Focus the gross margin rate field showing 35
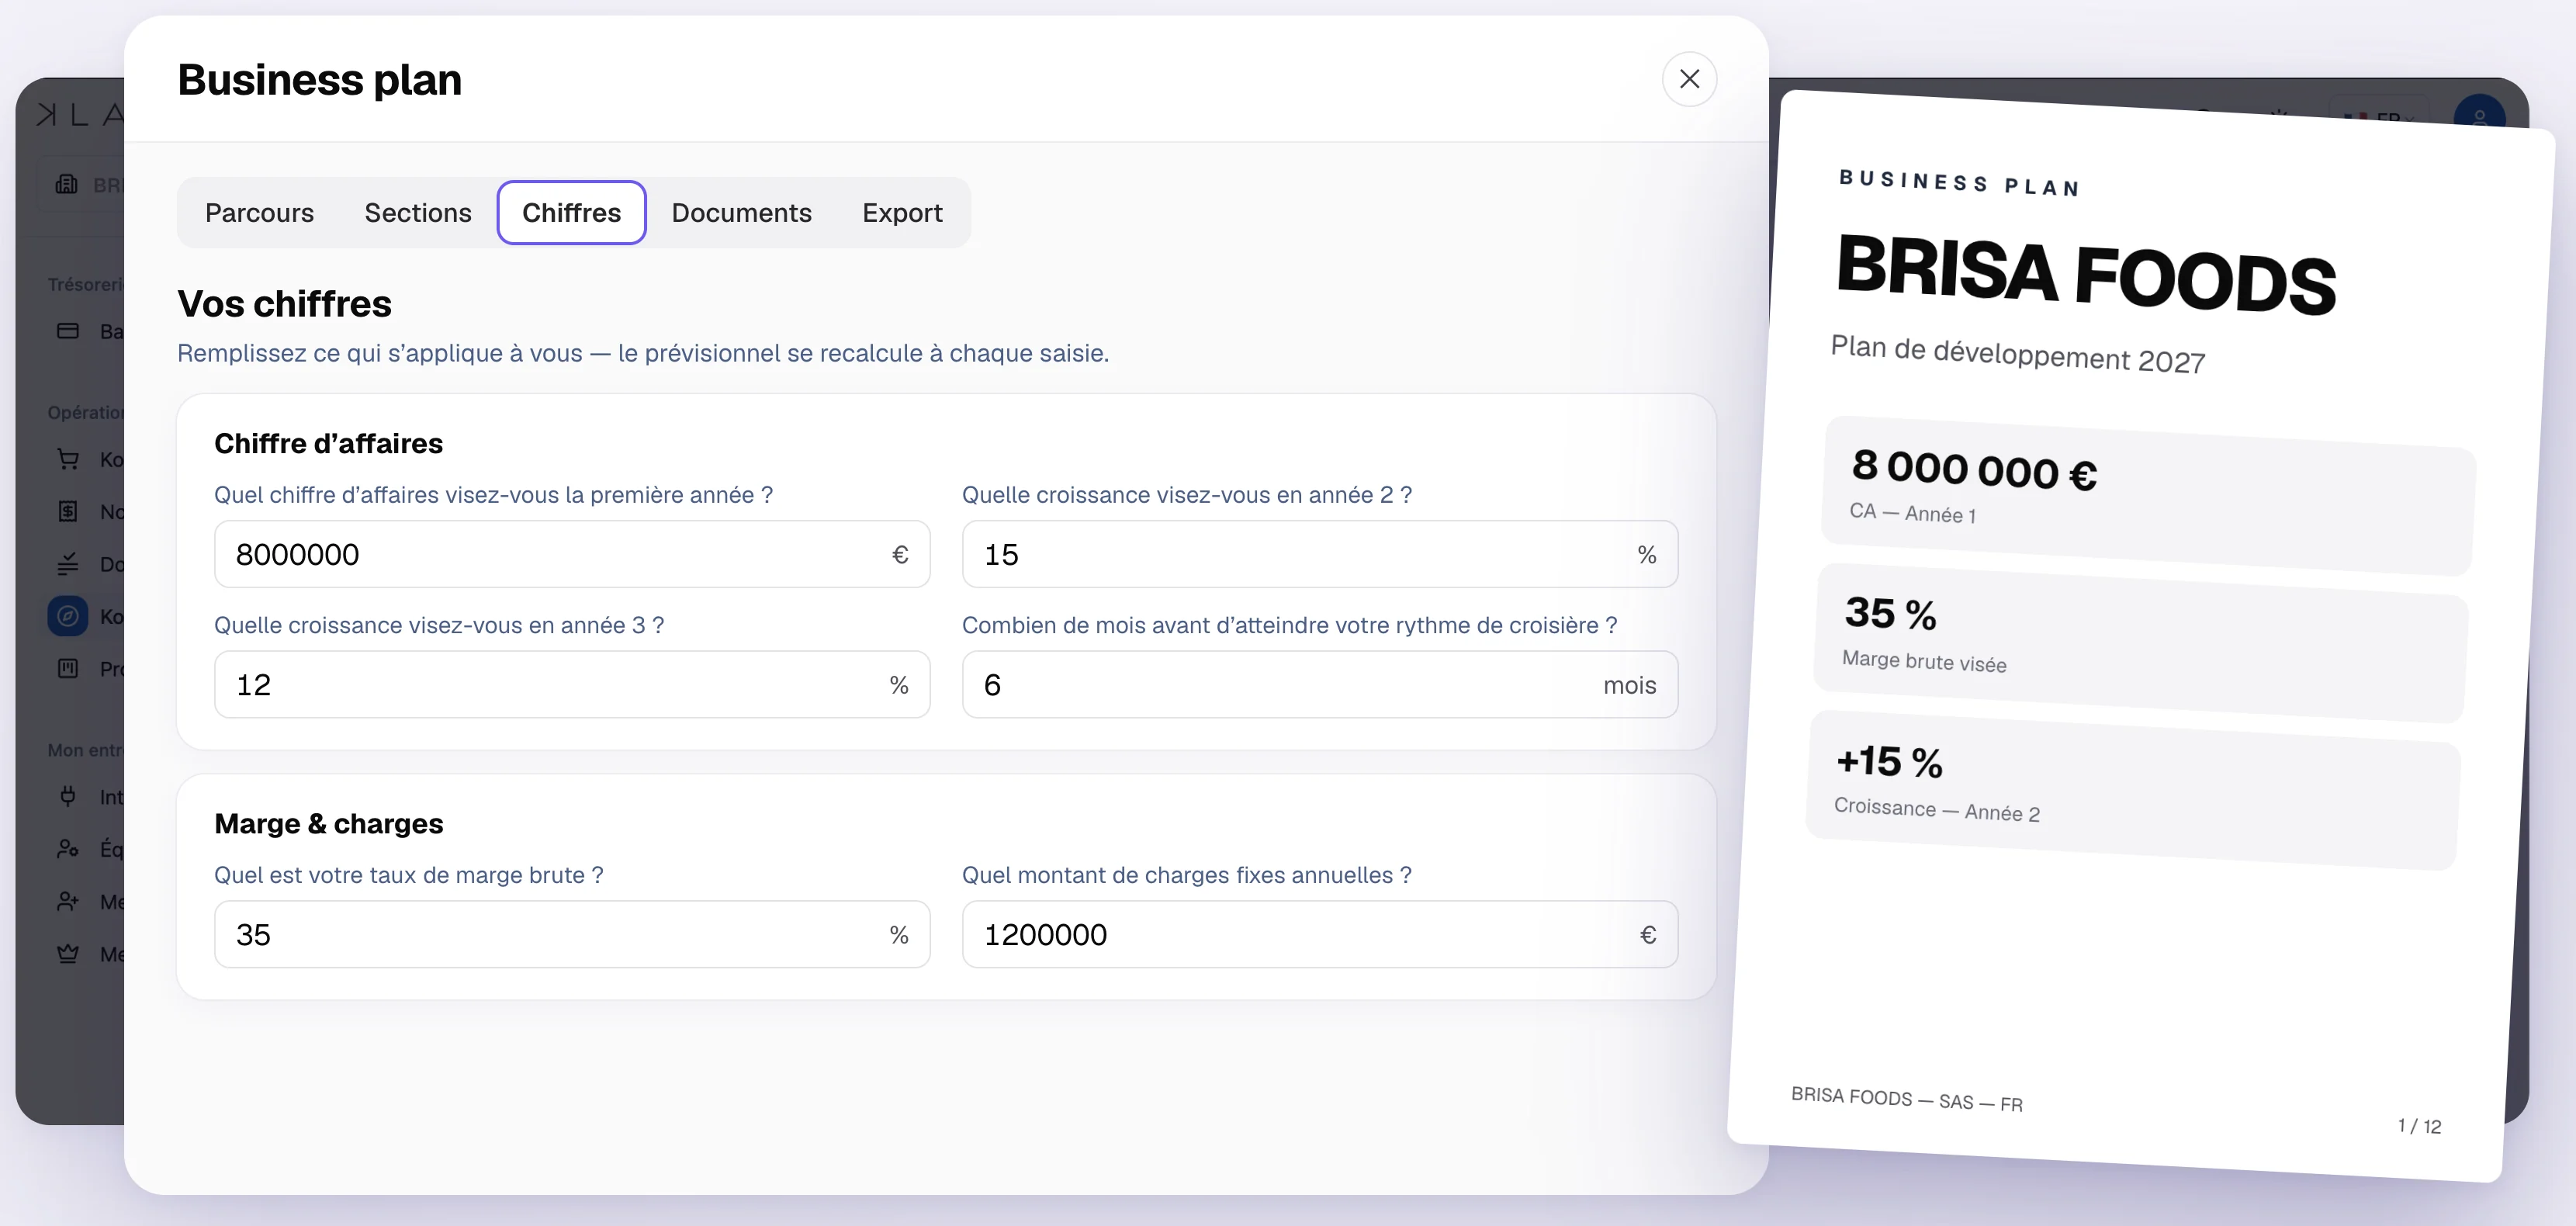This screenshot has height=1226, width=2576. [572, 934]
